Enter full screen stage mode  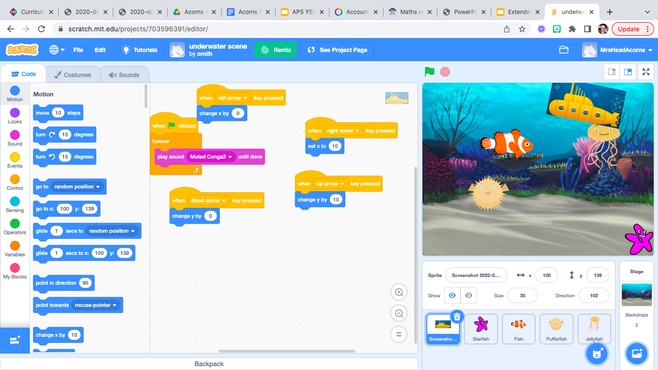click(x=646, y=72)
